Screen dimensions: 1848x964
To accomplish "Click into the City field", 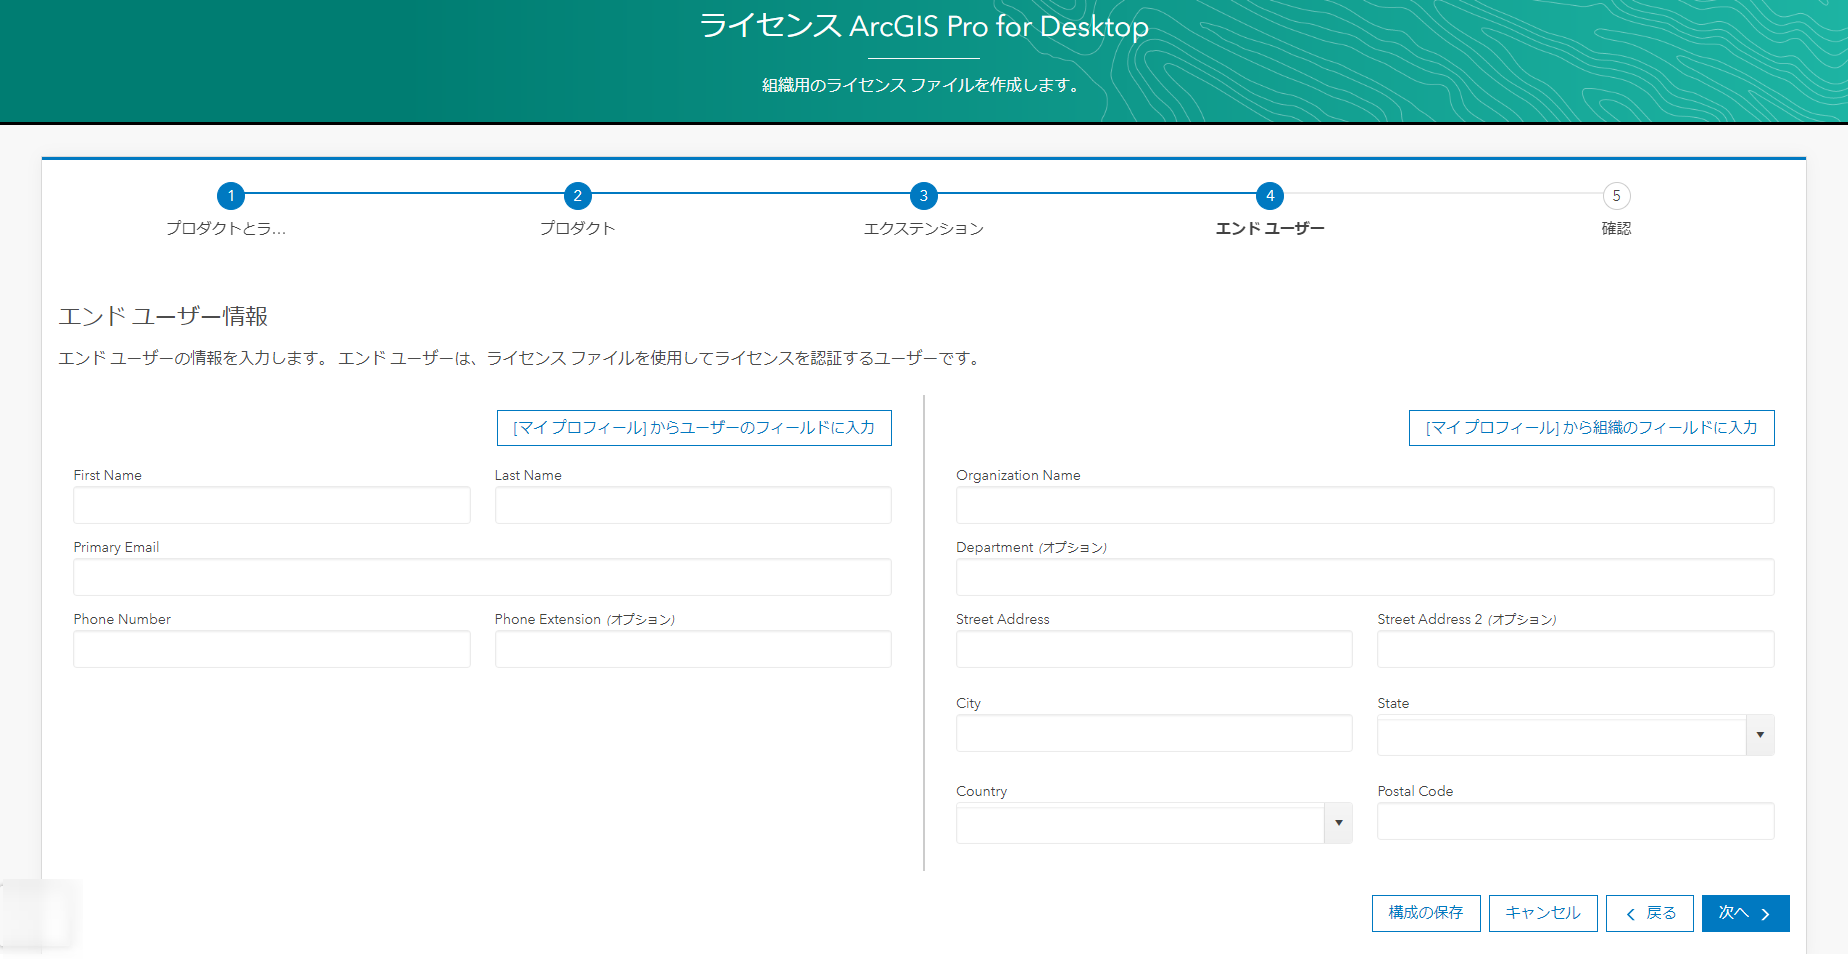I will coord(1154,733).
